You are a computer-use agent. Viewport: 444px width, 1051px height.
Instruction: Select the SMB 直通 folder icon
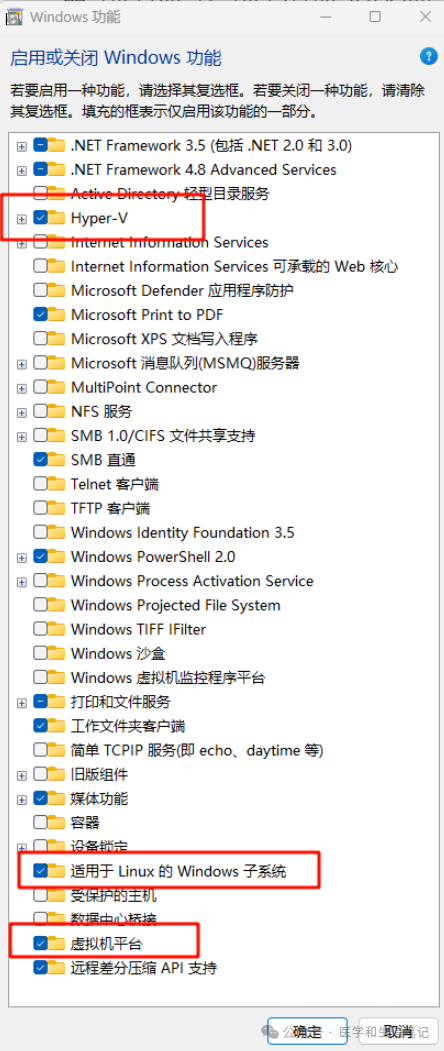pos(56,460)
